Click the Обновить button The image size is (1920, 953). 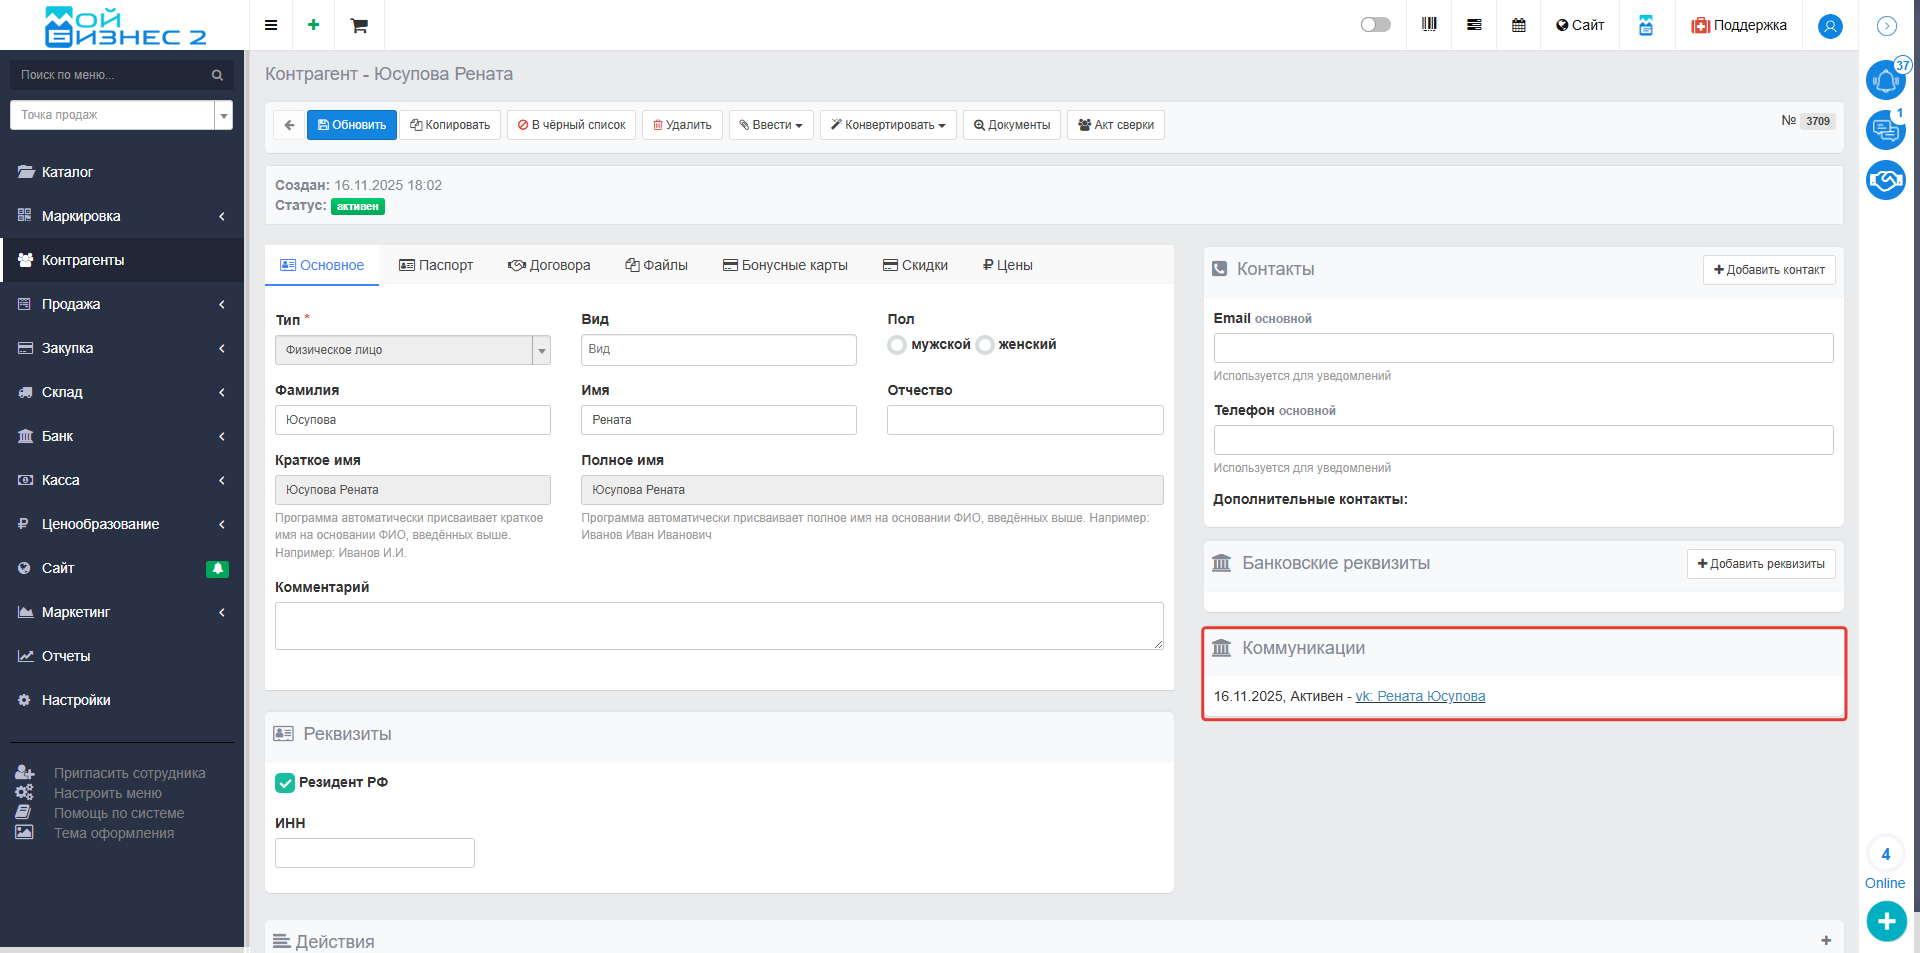(351, 125)
